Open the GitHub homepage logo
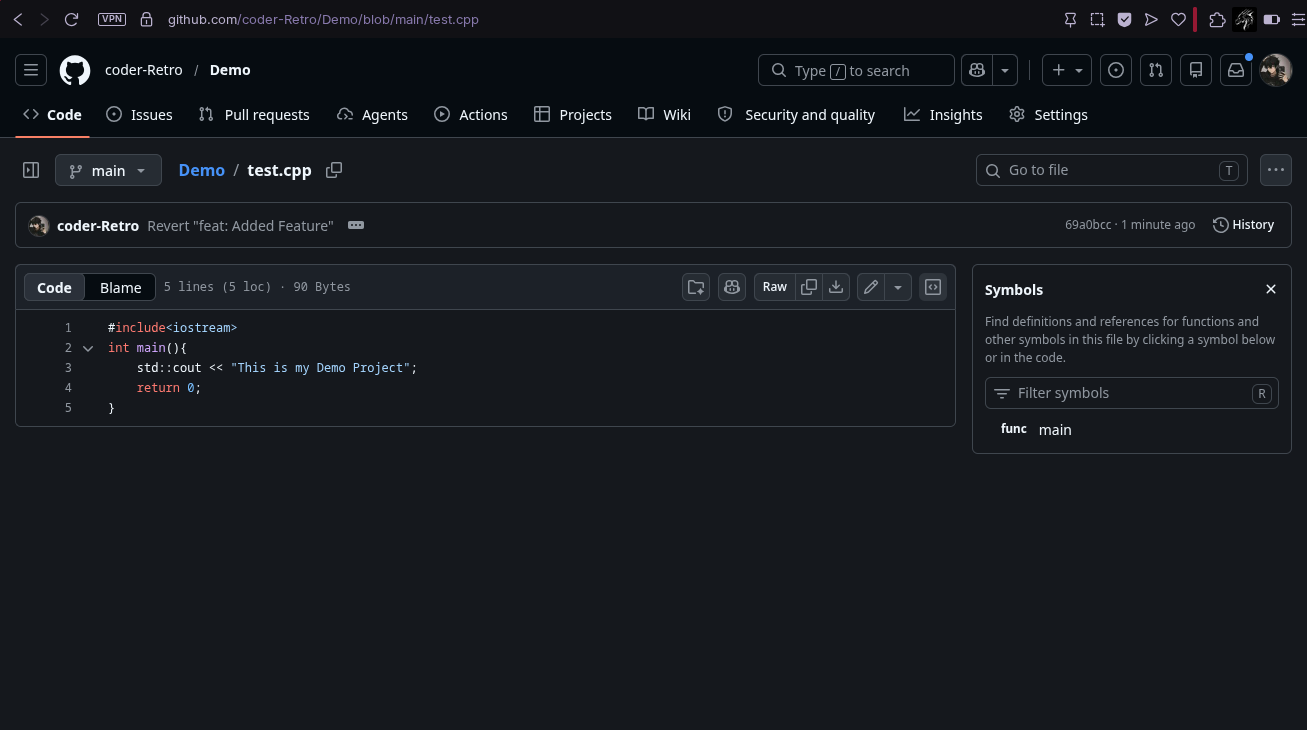1307x730 pixels. (x=75, y=70)
